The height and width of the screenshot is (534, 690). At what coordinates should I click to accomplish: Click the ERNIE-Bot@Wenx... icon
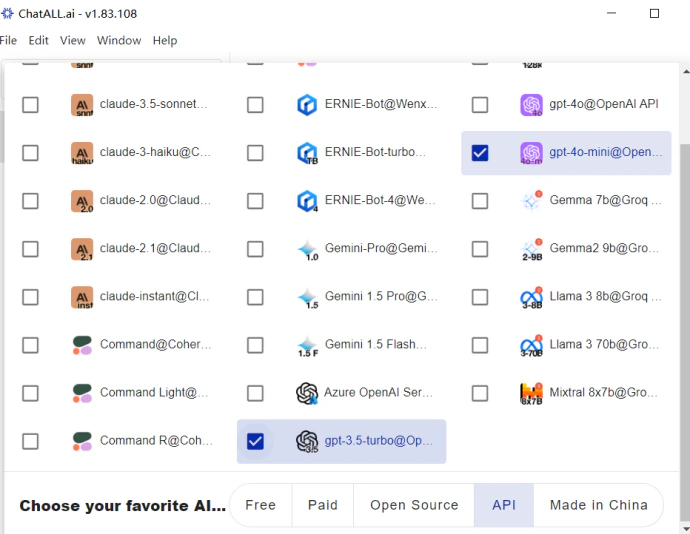[307, 105]
